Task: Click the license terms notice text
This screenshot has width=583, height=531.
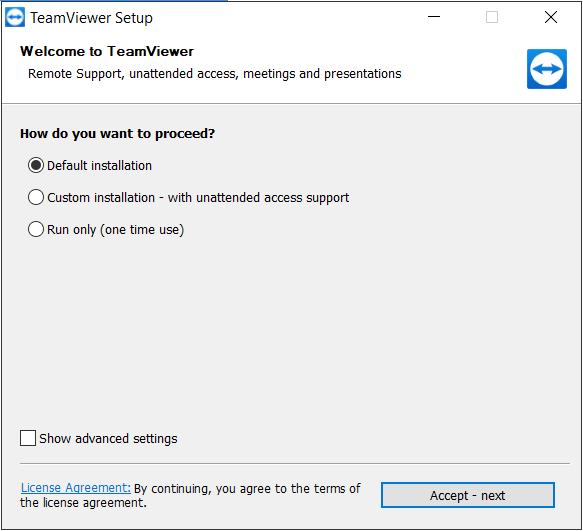Action: coord(190,495)
